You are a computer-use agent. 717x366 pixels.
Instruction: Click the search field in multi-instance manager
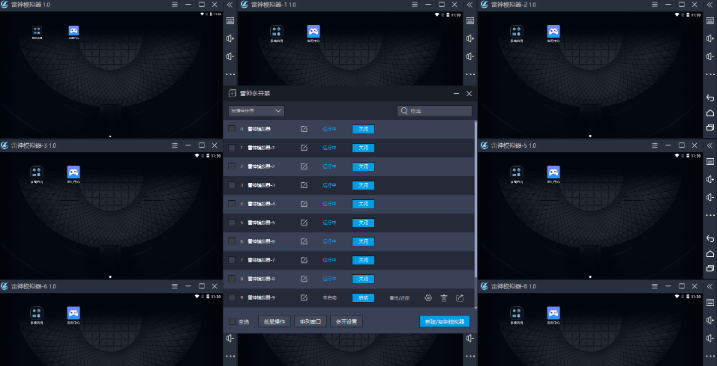tap(434, 111)
